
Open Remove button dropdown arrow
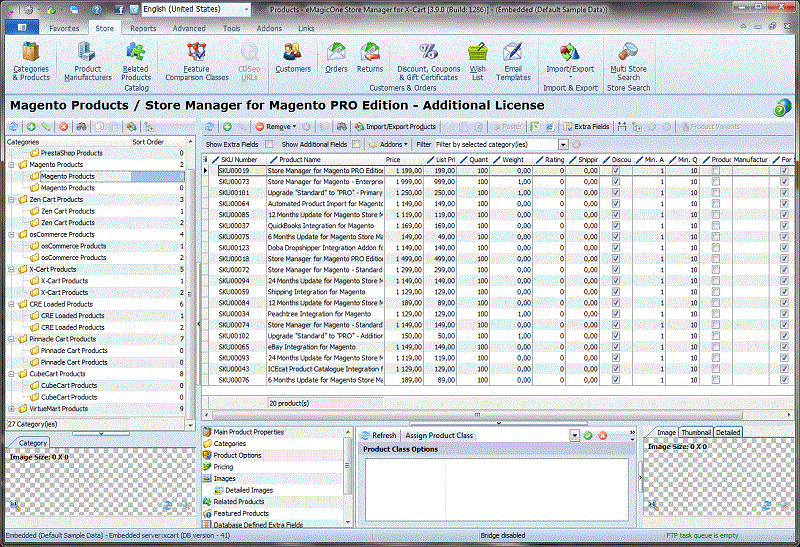tap(294, 127)
